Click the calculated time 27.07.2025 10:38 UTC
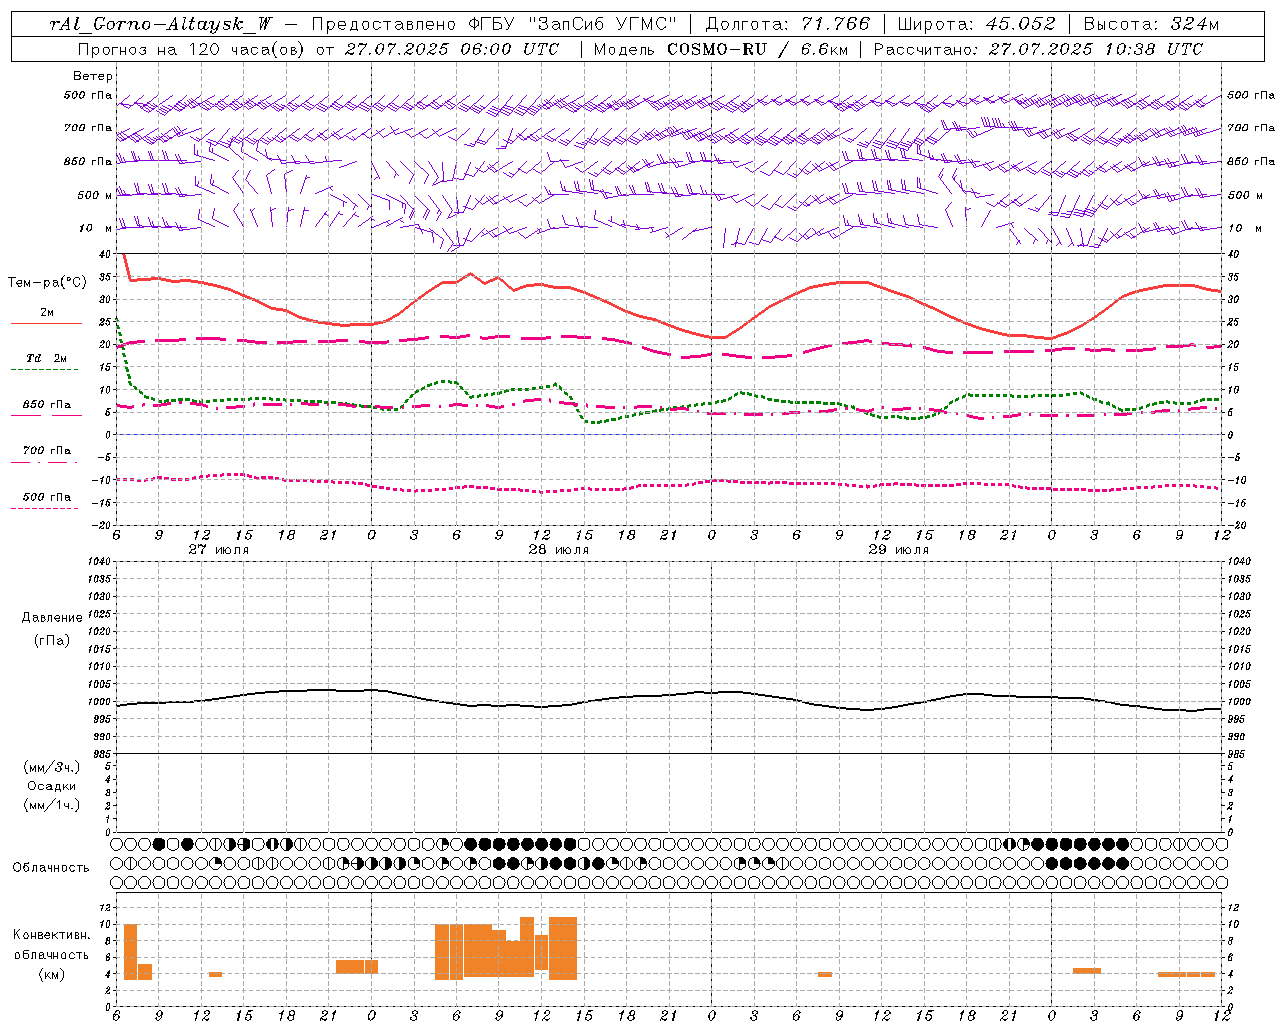1280x1024 pixels. (x=1095, y=49)
